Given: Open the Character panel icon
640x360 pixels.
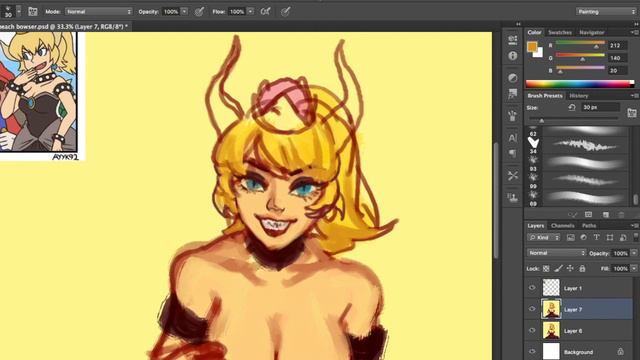Looking at the screenshot, I should pyautogui.click(x=513, y=138).
